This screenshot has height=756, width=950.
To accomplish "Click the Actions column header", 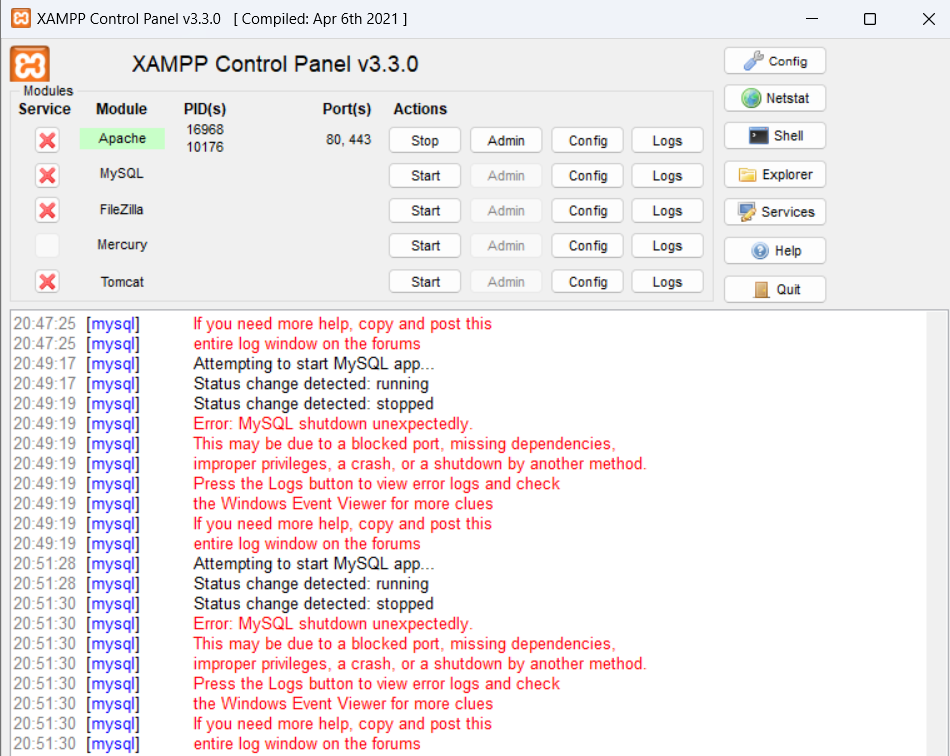I will [x=420, y=109].
